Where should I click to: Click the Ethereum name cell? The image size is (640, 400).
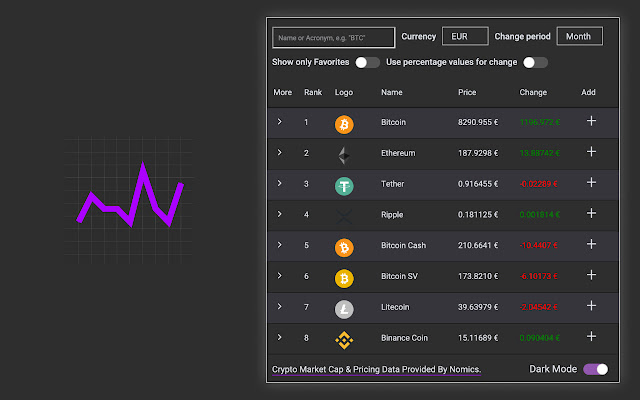[x=398, y=153]
